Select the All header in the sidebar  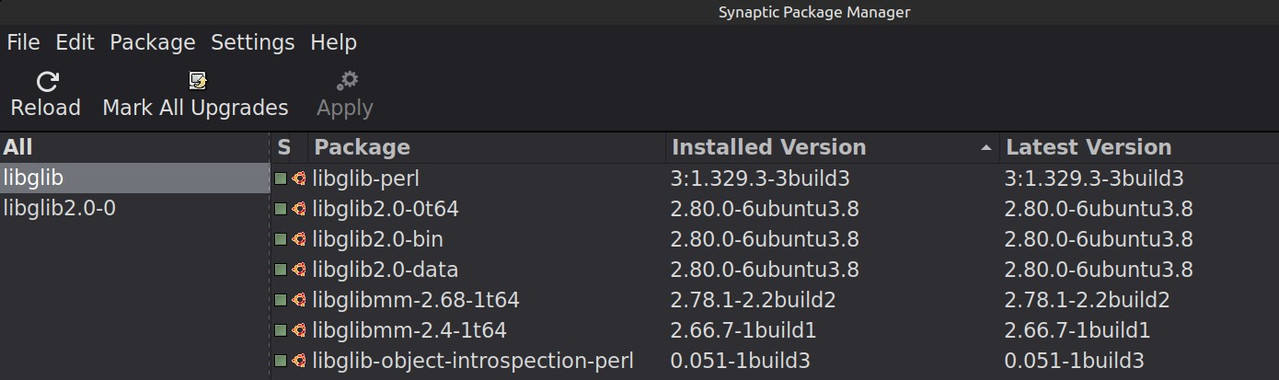(x=135, y=147)
